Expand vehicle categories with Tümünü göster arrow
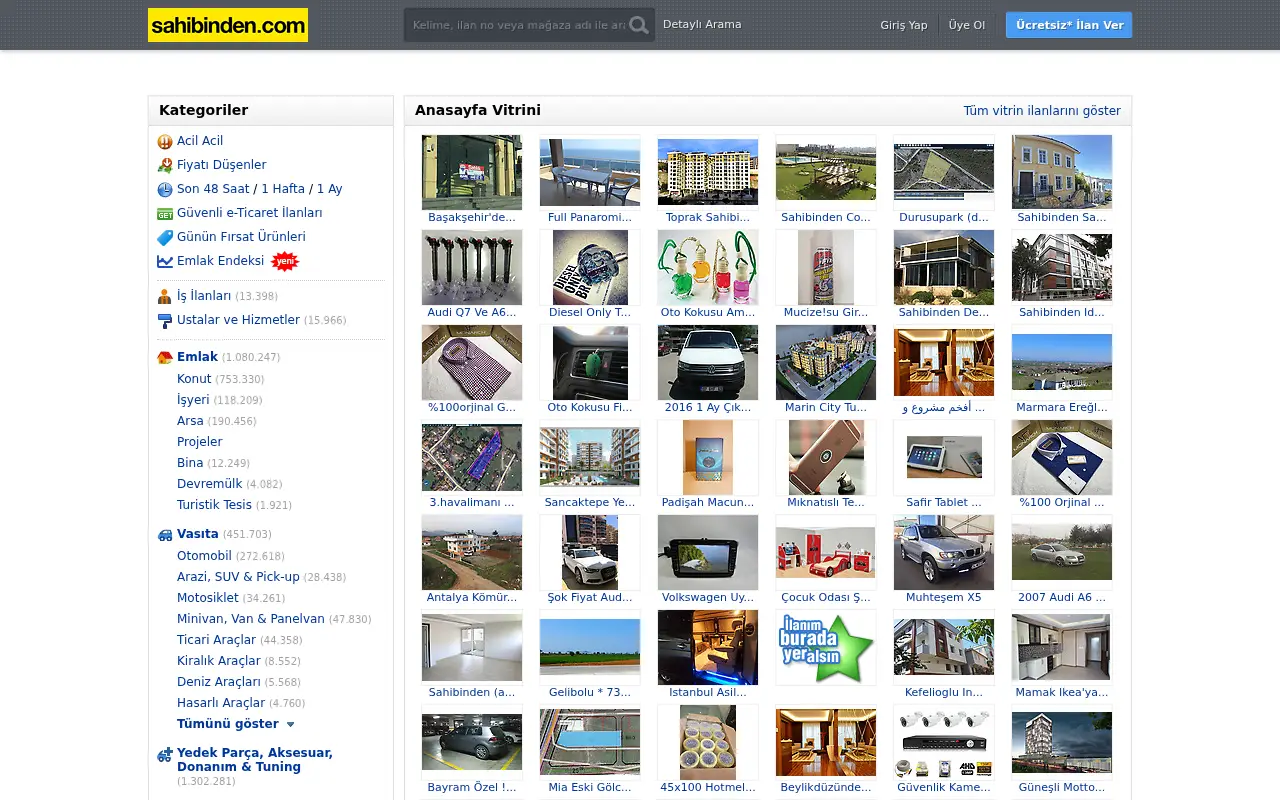The width and height of the screenshot is (1280, 800). point(291,724)
